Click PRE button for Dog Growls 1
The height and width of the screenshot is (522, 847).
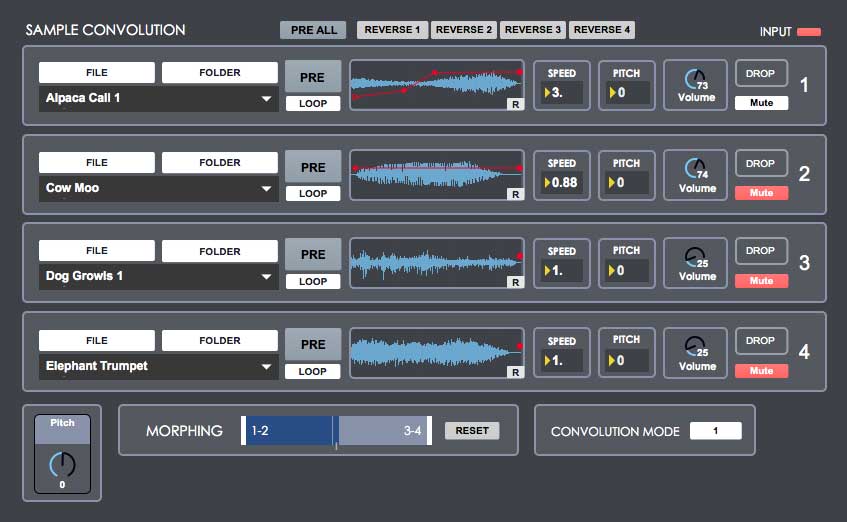tap(313, 255)
